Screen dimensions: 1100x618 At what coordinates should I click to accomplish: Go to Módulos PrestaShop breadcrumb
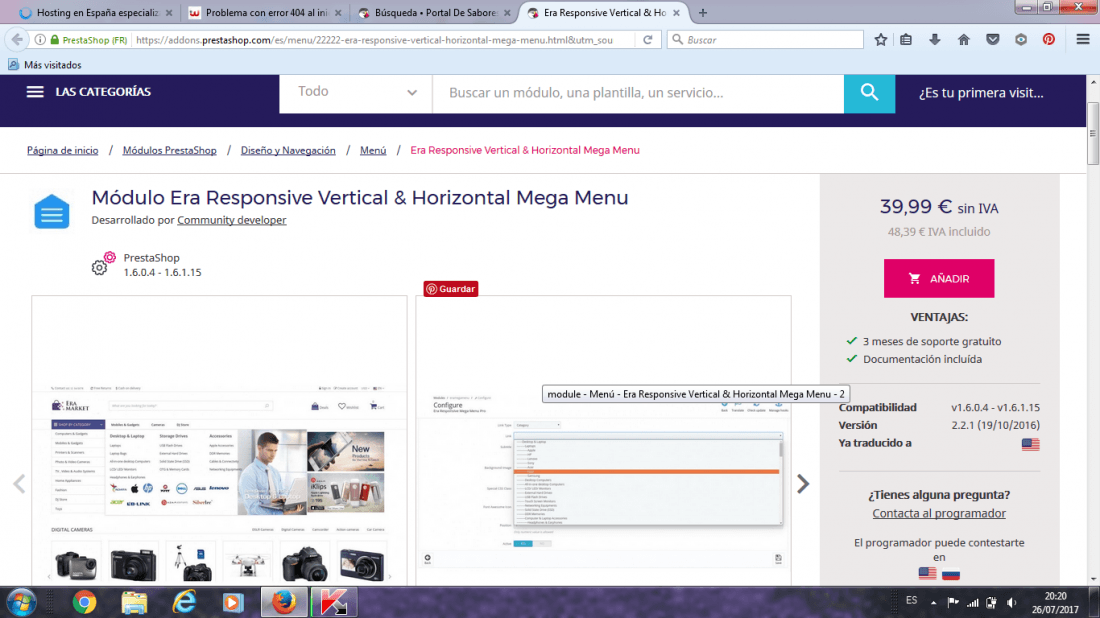pyautogui.click(x=169, y=150)
